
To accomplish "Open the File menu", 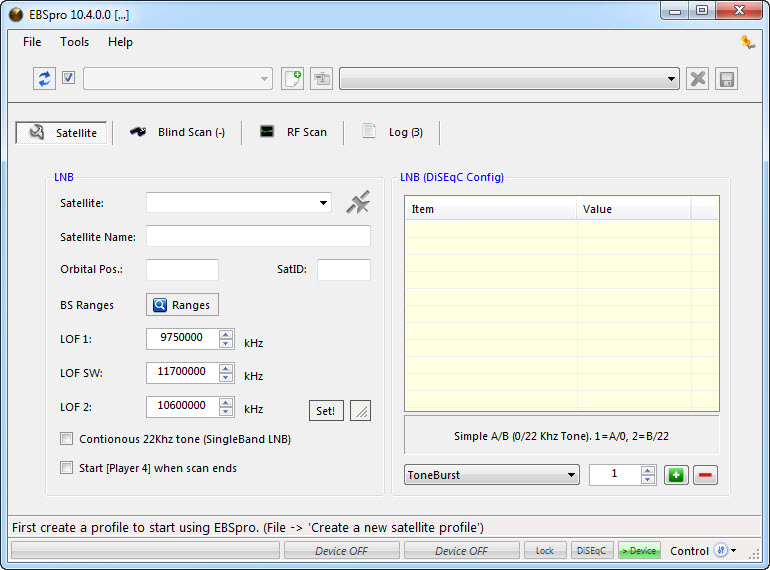I will (x=32, y=42).
